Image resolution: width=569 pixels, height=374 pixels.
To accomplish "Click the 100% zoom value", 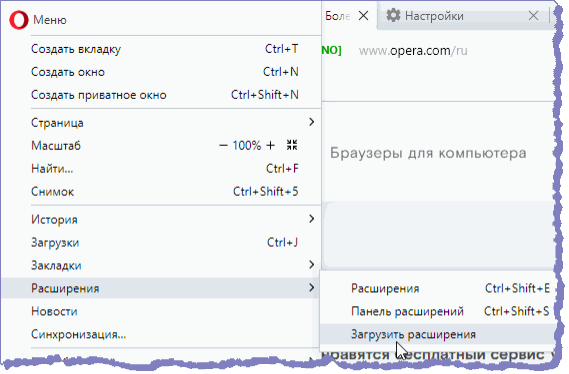I will [x=247, y=146].
